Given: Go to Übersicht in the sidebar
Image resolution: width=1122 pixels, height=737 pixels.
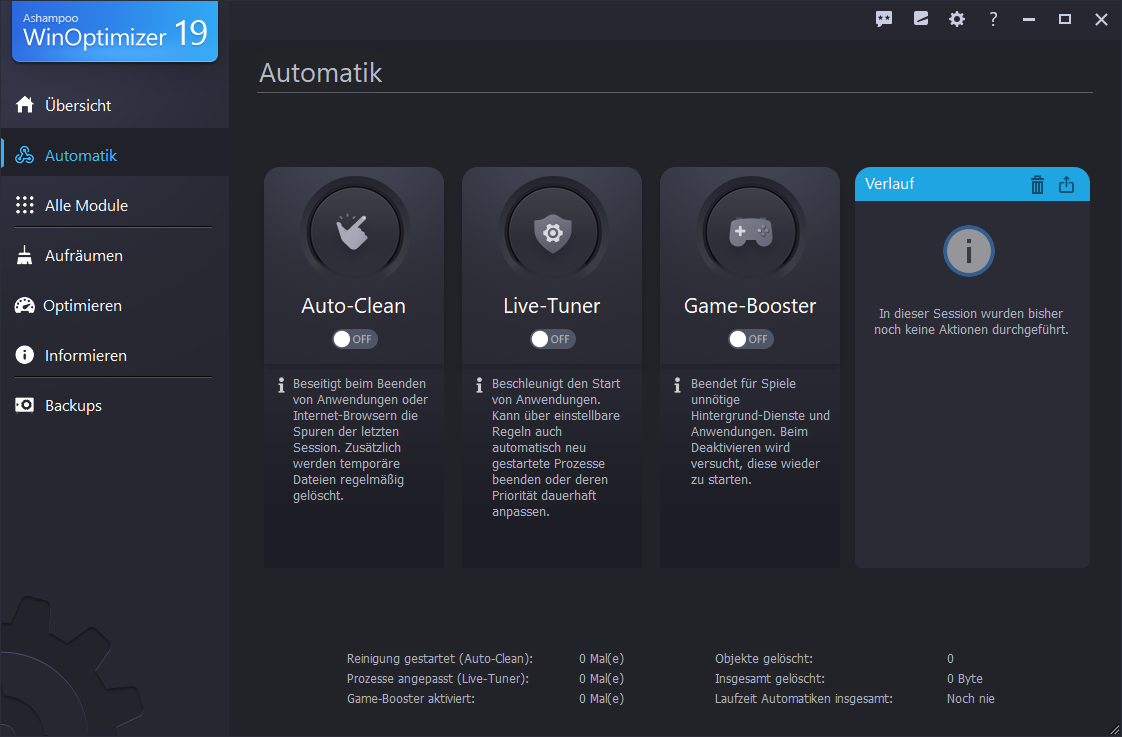Looking at the screenshot, I should 78,105.
